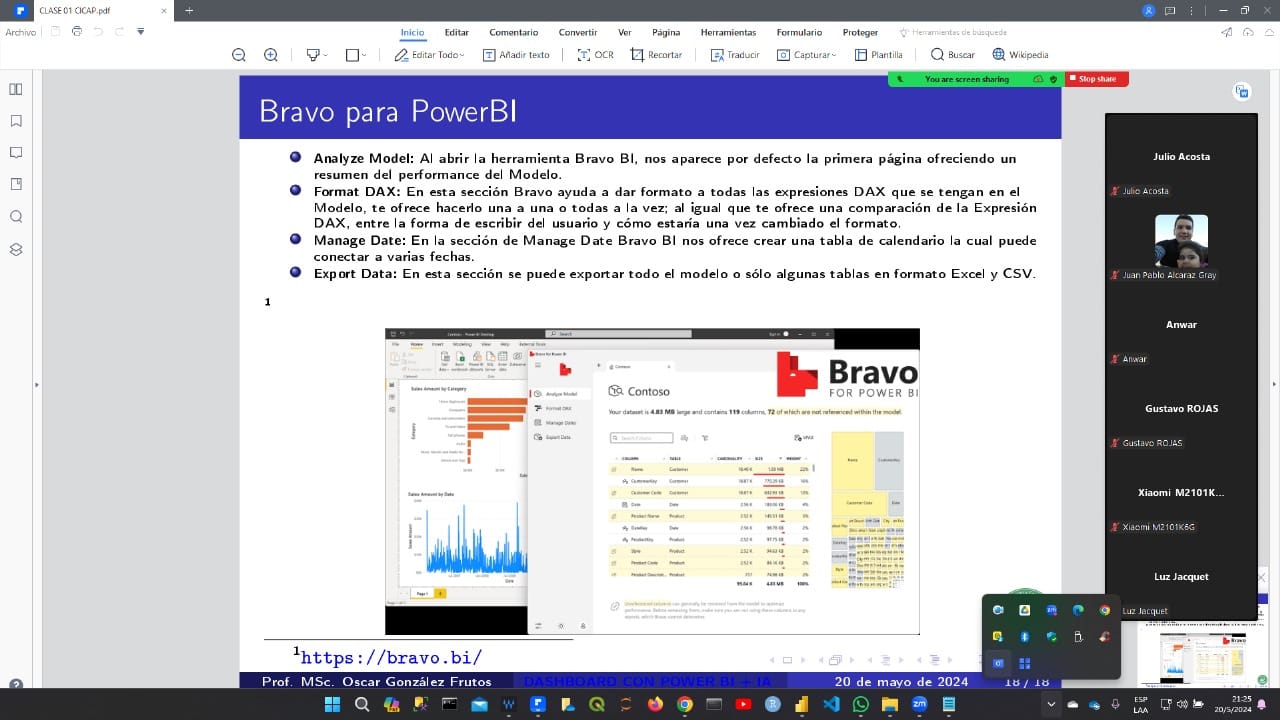Click the Añadir texto button
Image resolution: width=1280 pixels, height=720 pixels.
click(516, 55)
